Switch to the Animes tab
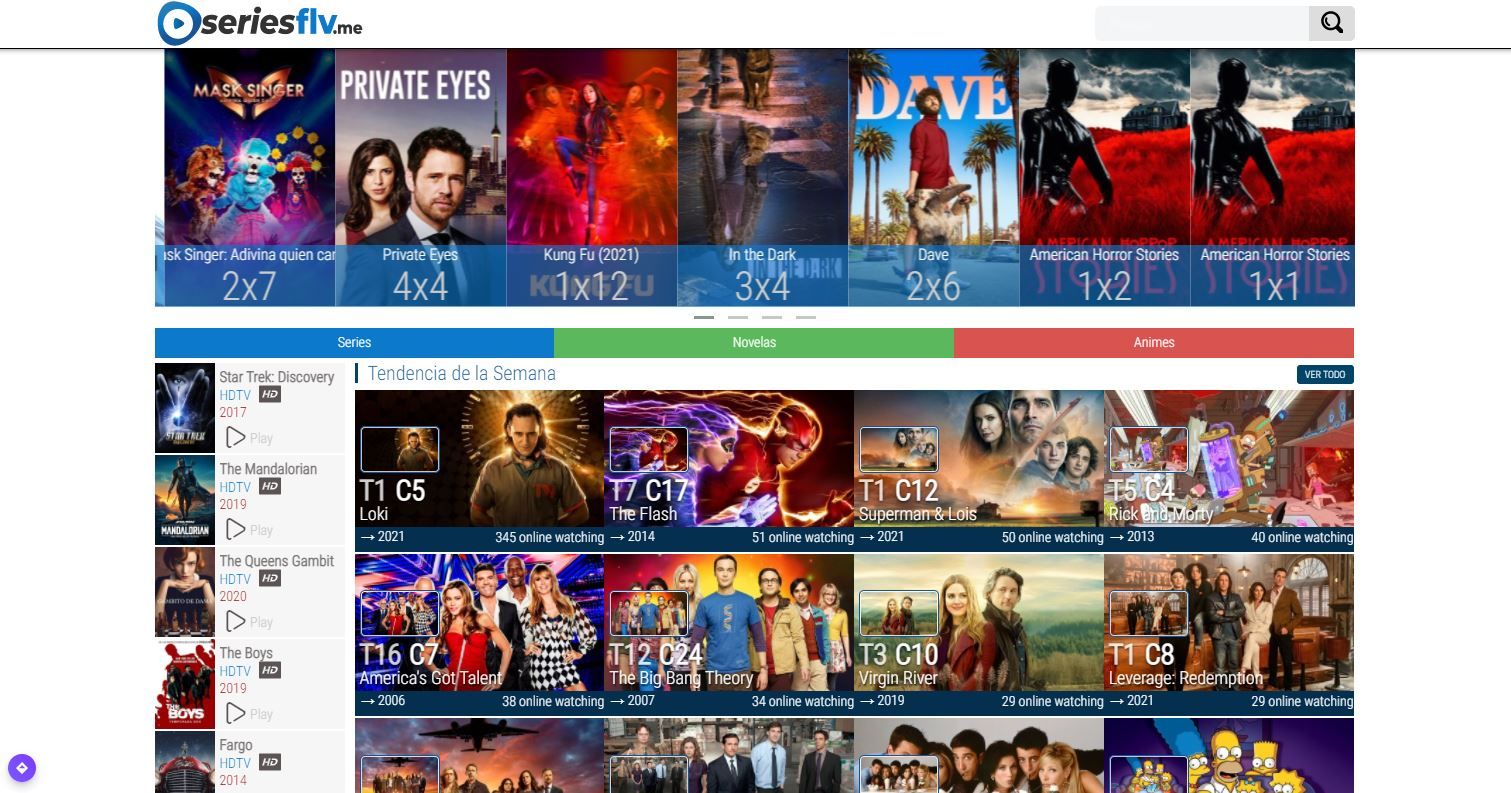1511x793 pixels. (1154, 342)
